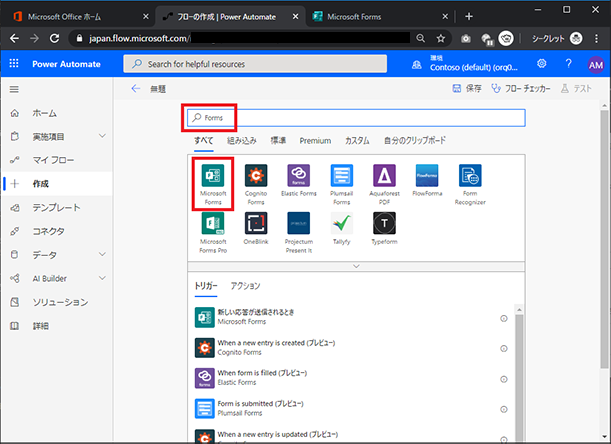
Task: Switch to the すべて filter tab
Action: point(204,141)
